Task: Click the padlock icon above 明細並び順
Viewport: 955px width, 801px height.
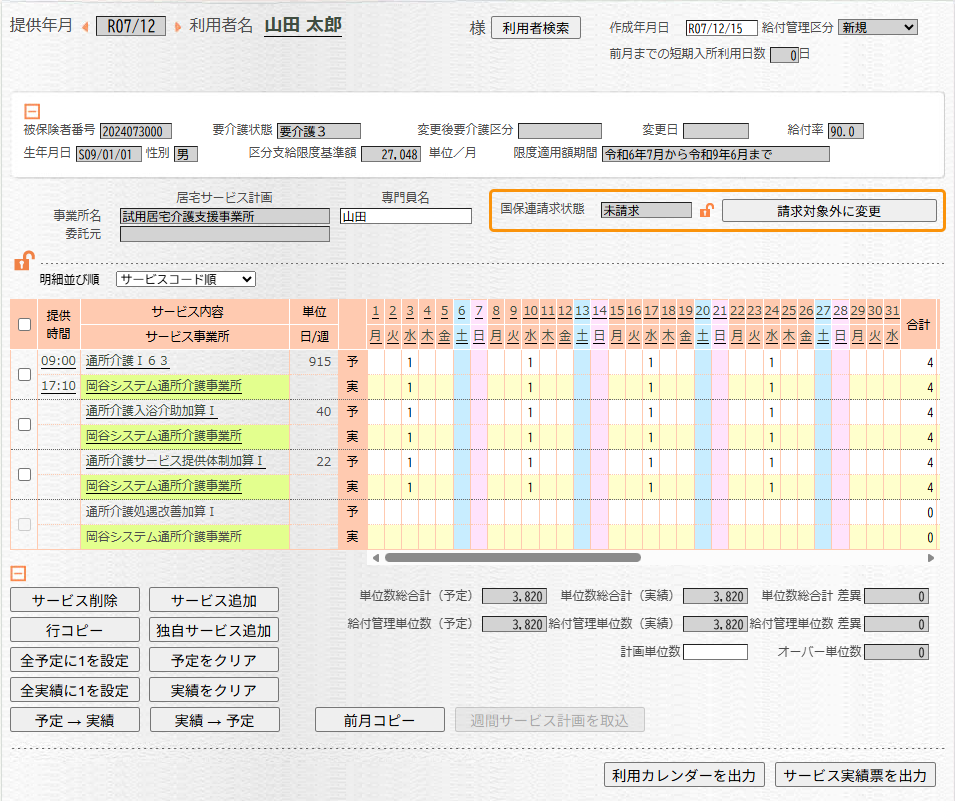Action: [x=22, y=262]
